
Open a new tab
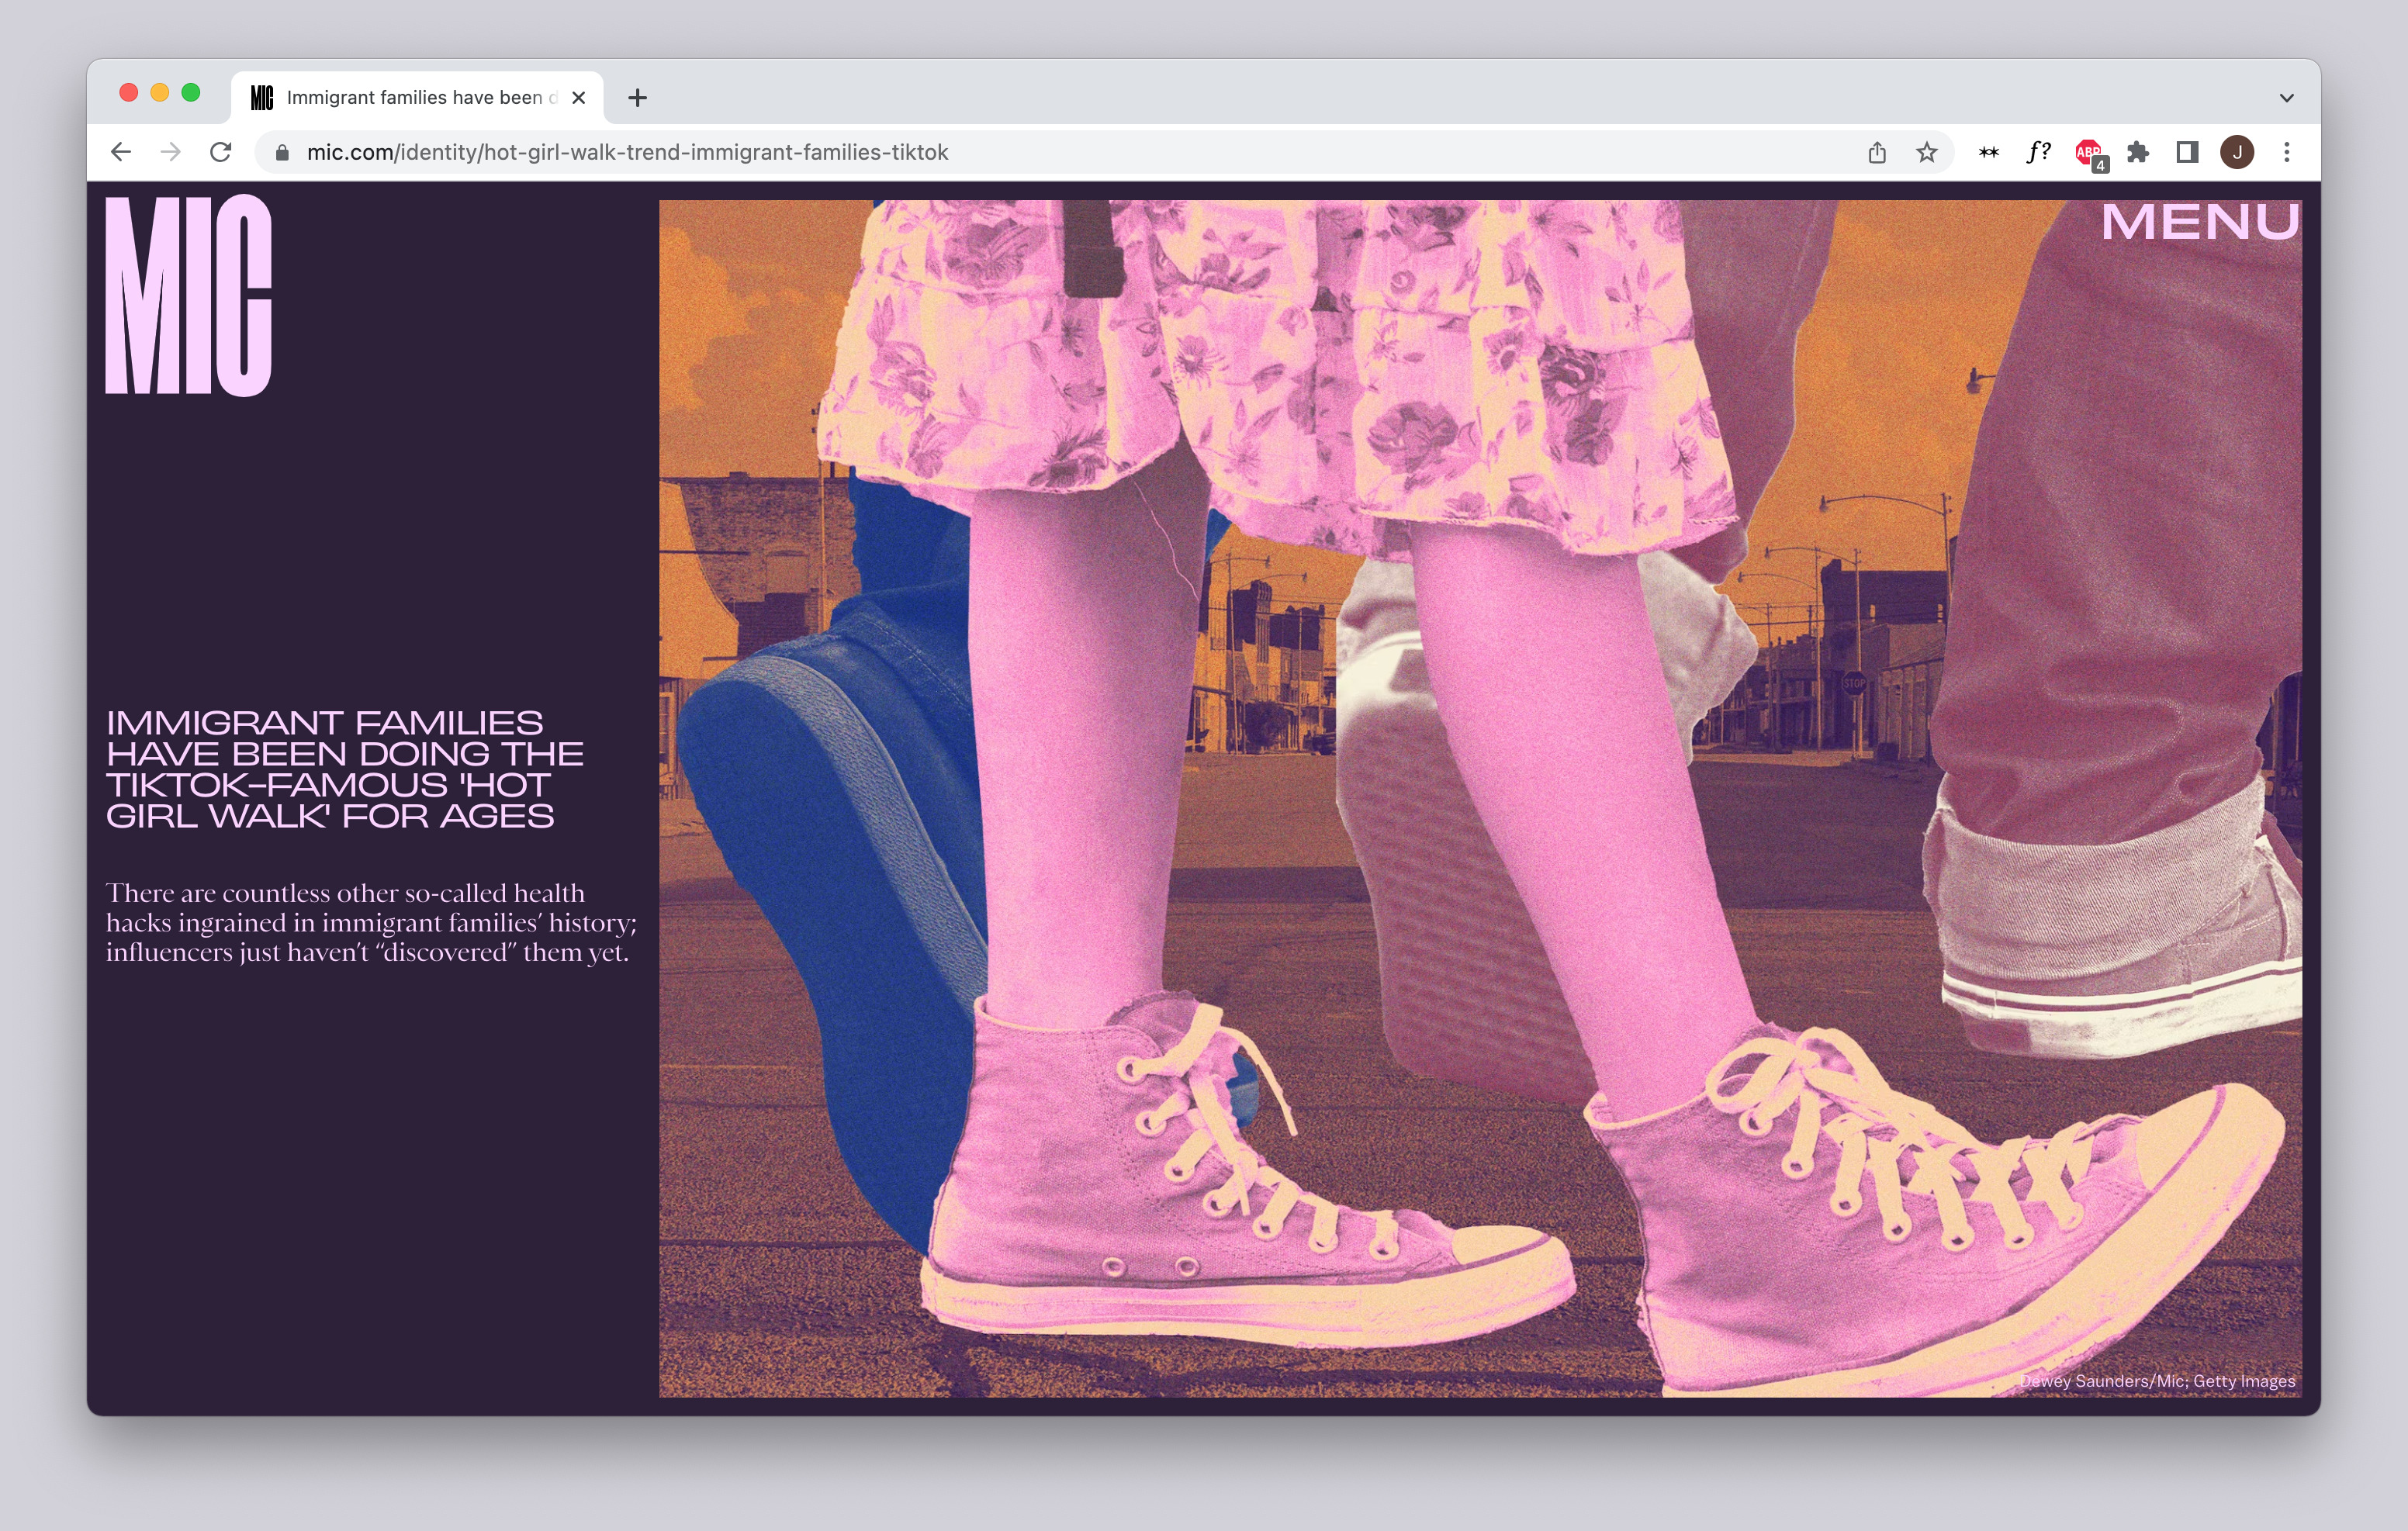tap(637, 98)
